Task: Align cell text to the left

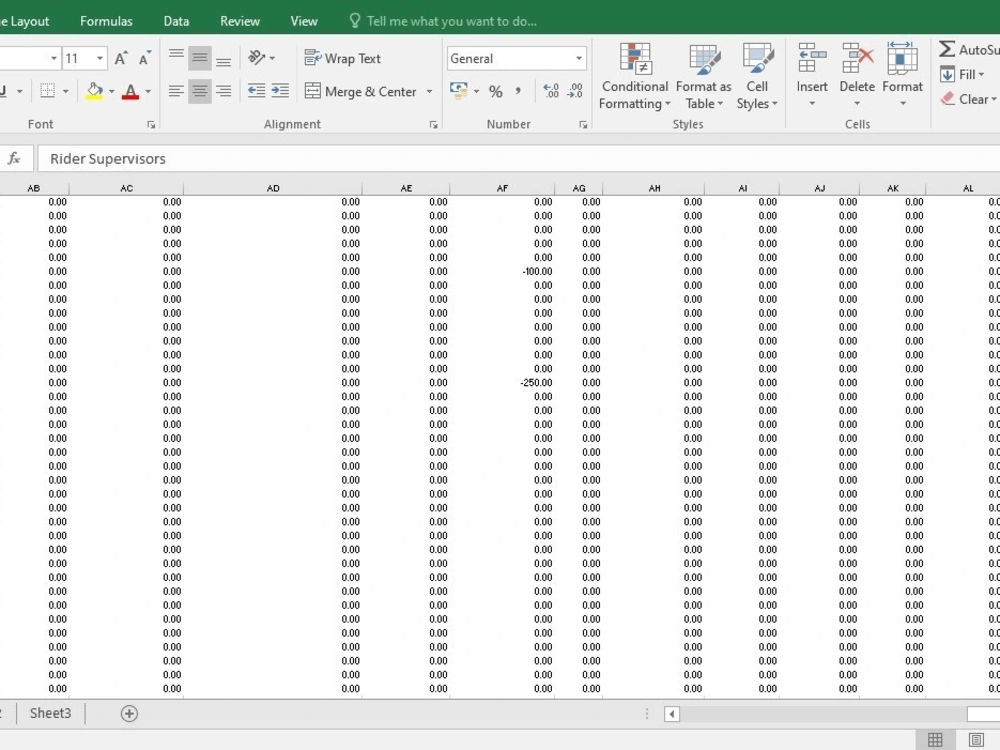Action: pos(176,91)
